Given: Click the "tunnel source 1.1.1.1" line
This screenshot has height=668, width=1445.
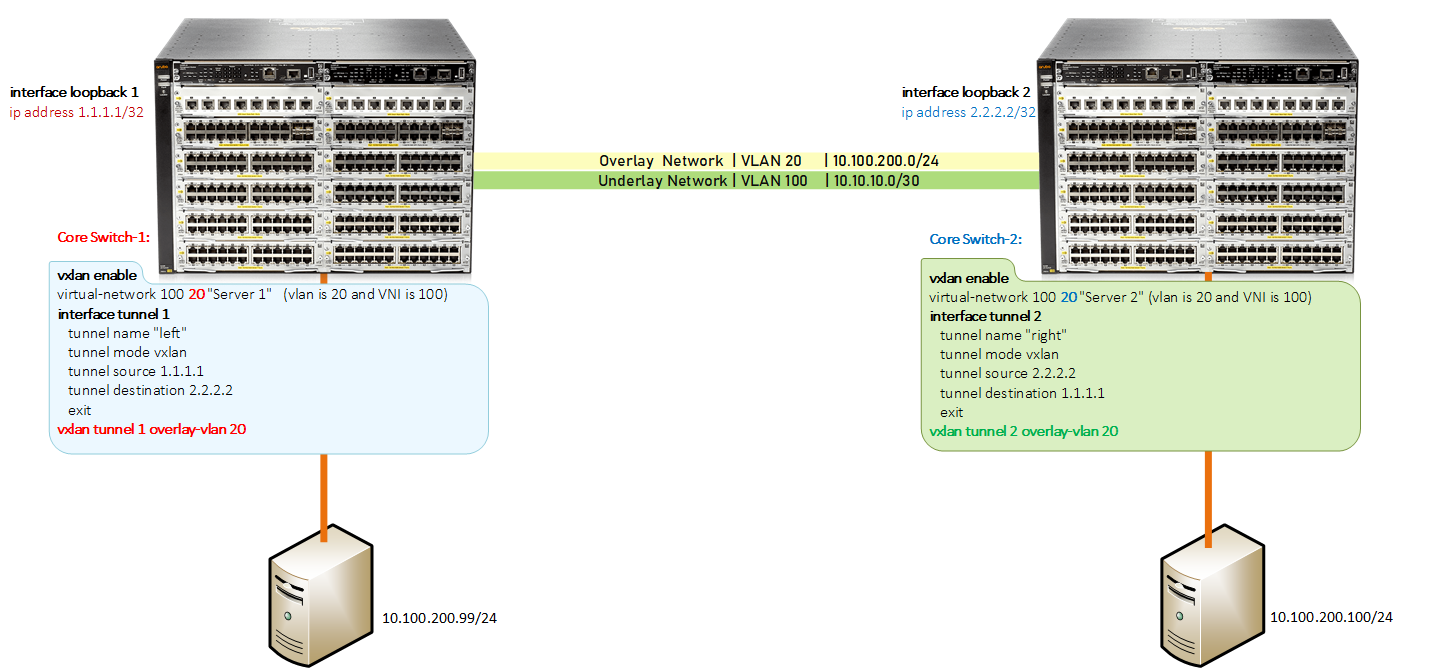Looking at the screenshot, I should (x=136, y=371).
